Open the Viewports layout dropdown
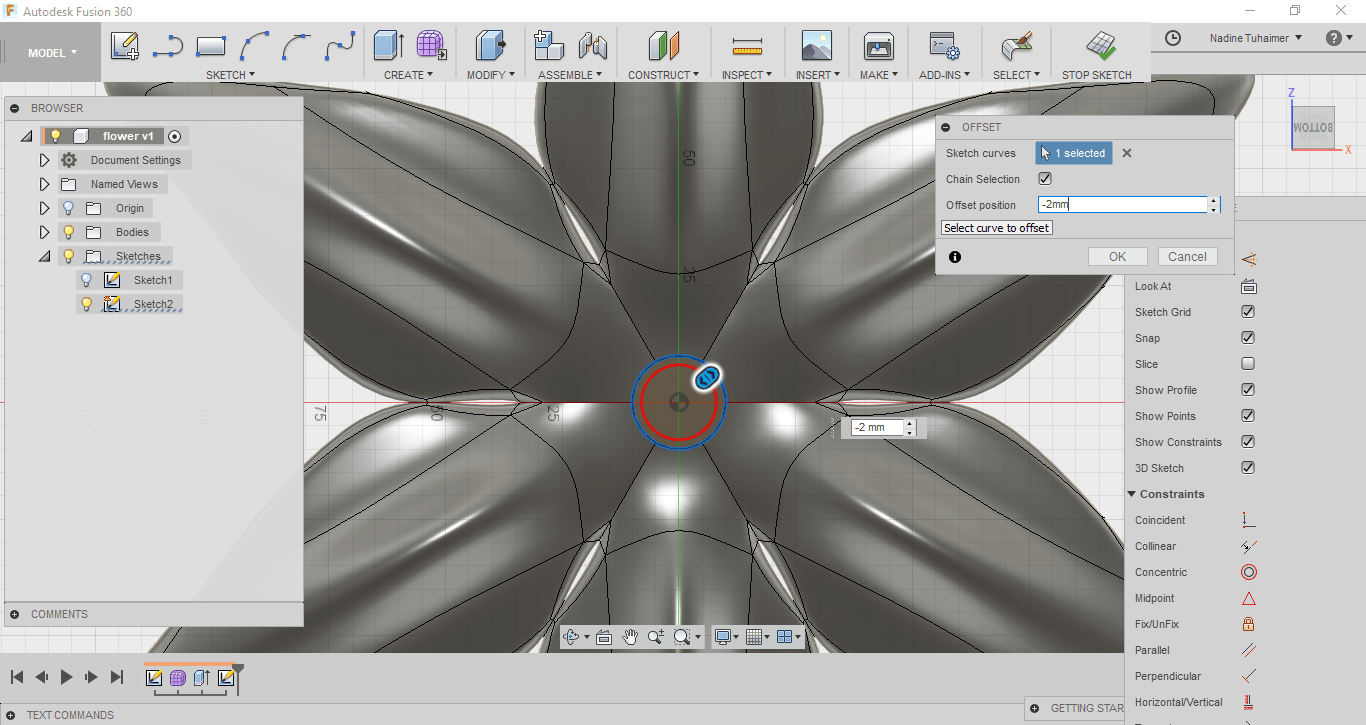The image size is (1366, 725). [x=789, y=636]
